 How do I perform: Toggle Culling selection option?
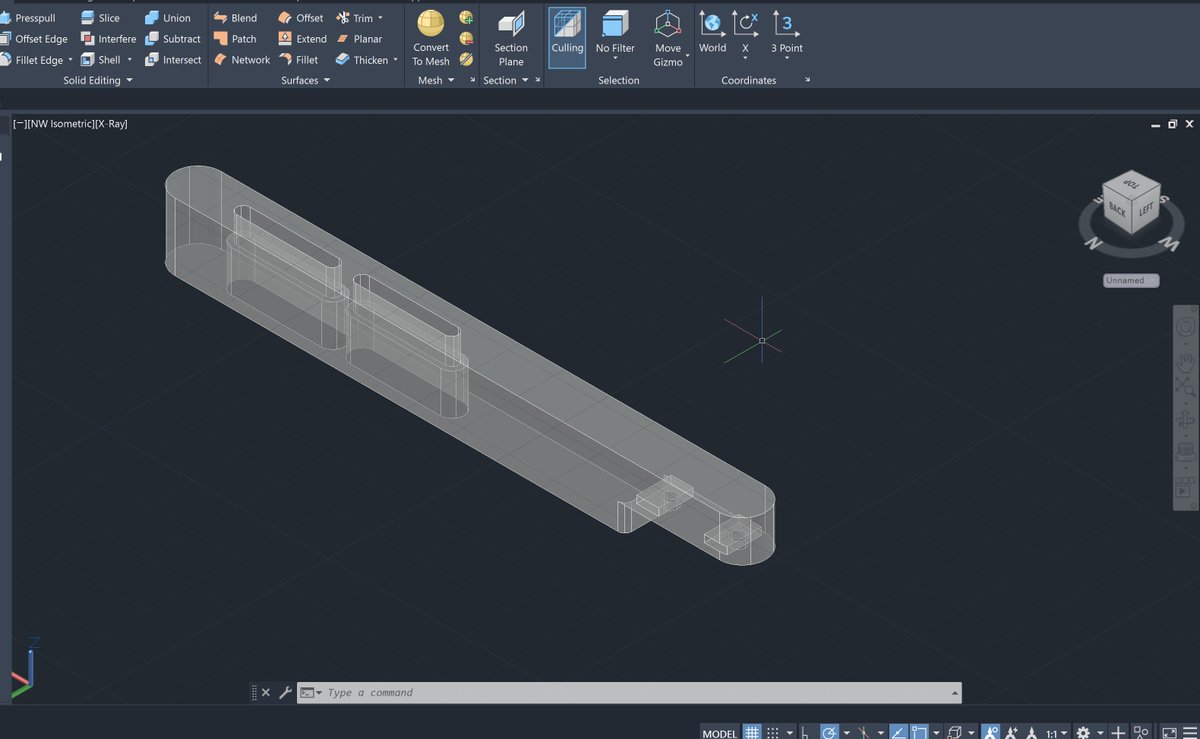(567, 37)
